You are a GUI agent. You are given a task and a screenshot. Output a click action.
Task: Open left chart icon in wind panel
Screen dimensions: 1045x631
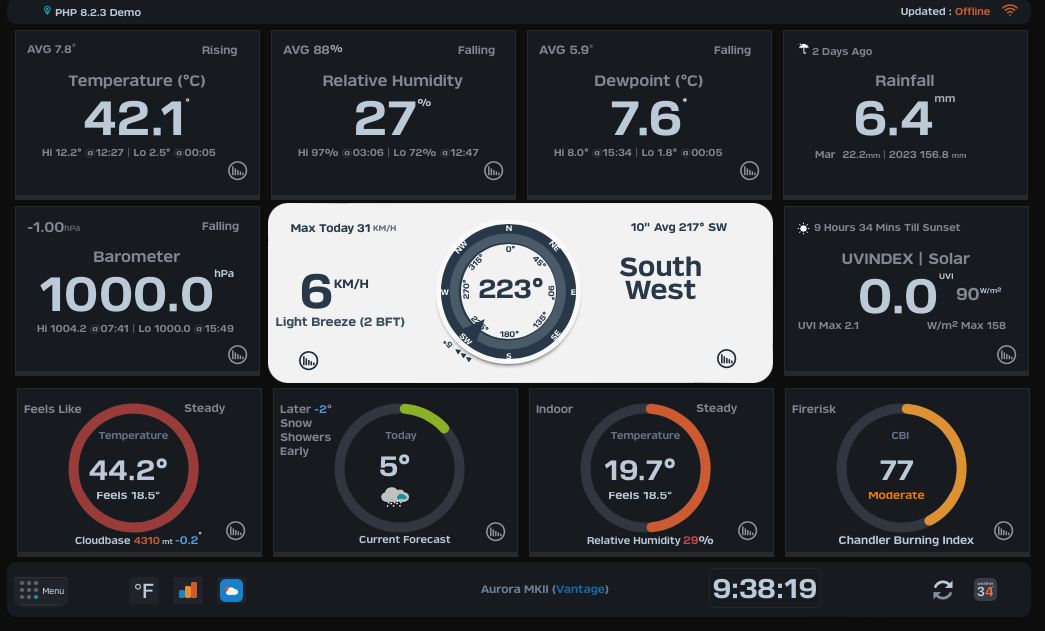point(309,360)
